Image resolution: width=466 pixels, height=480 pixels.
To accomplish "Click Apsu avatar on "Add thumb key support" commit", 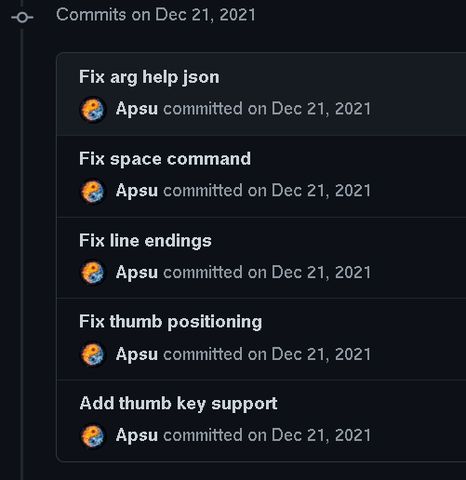I will point(93,436).
